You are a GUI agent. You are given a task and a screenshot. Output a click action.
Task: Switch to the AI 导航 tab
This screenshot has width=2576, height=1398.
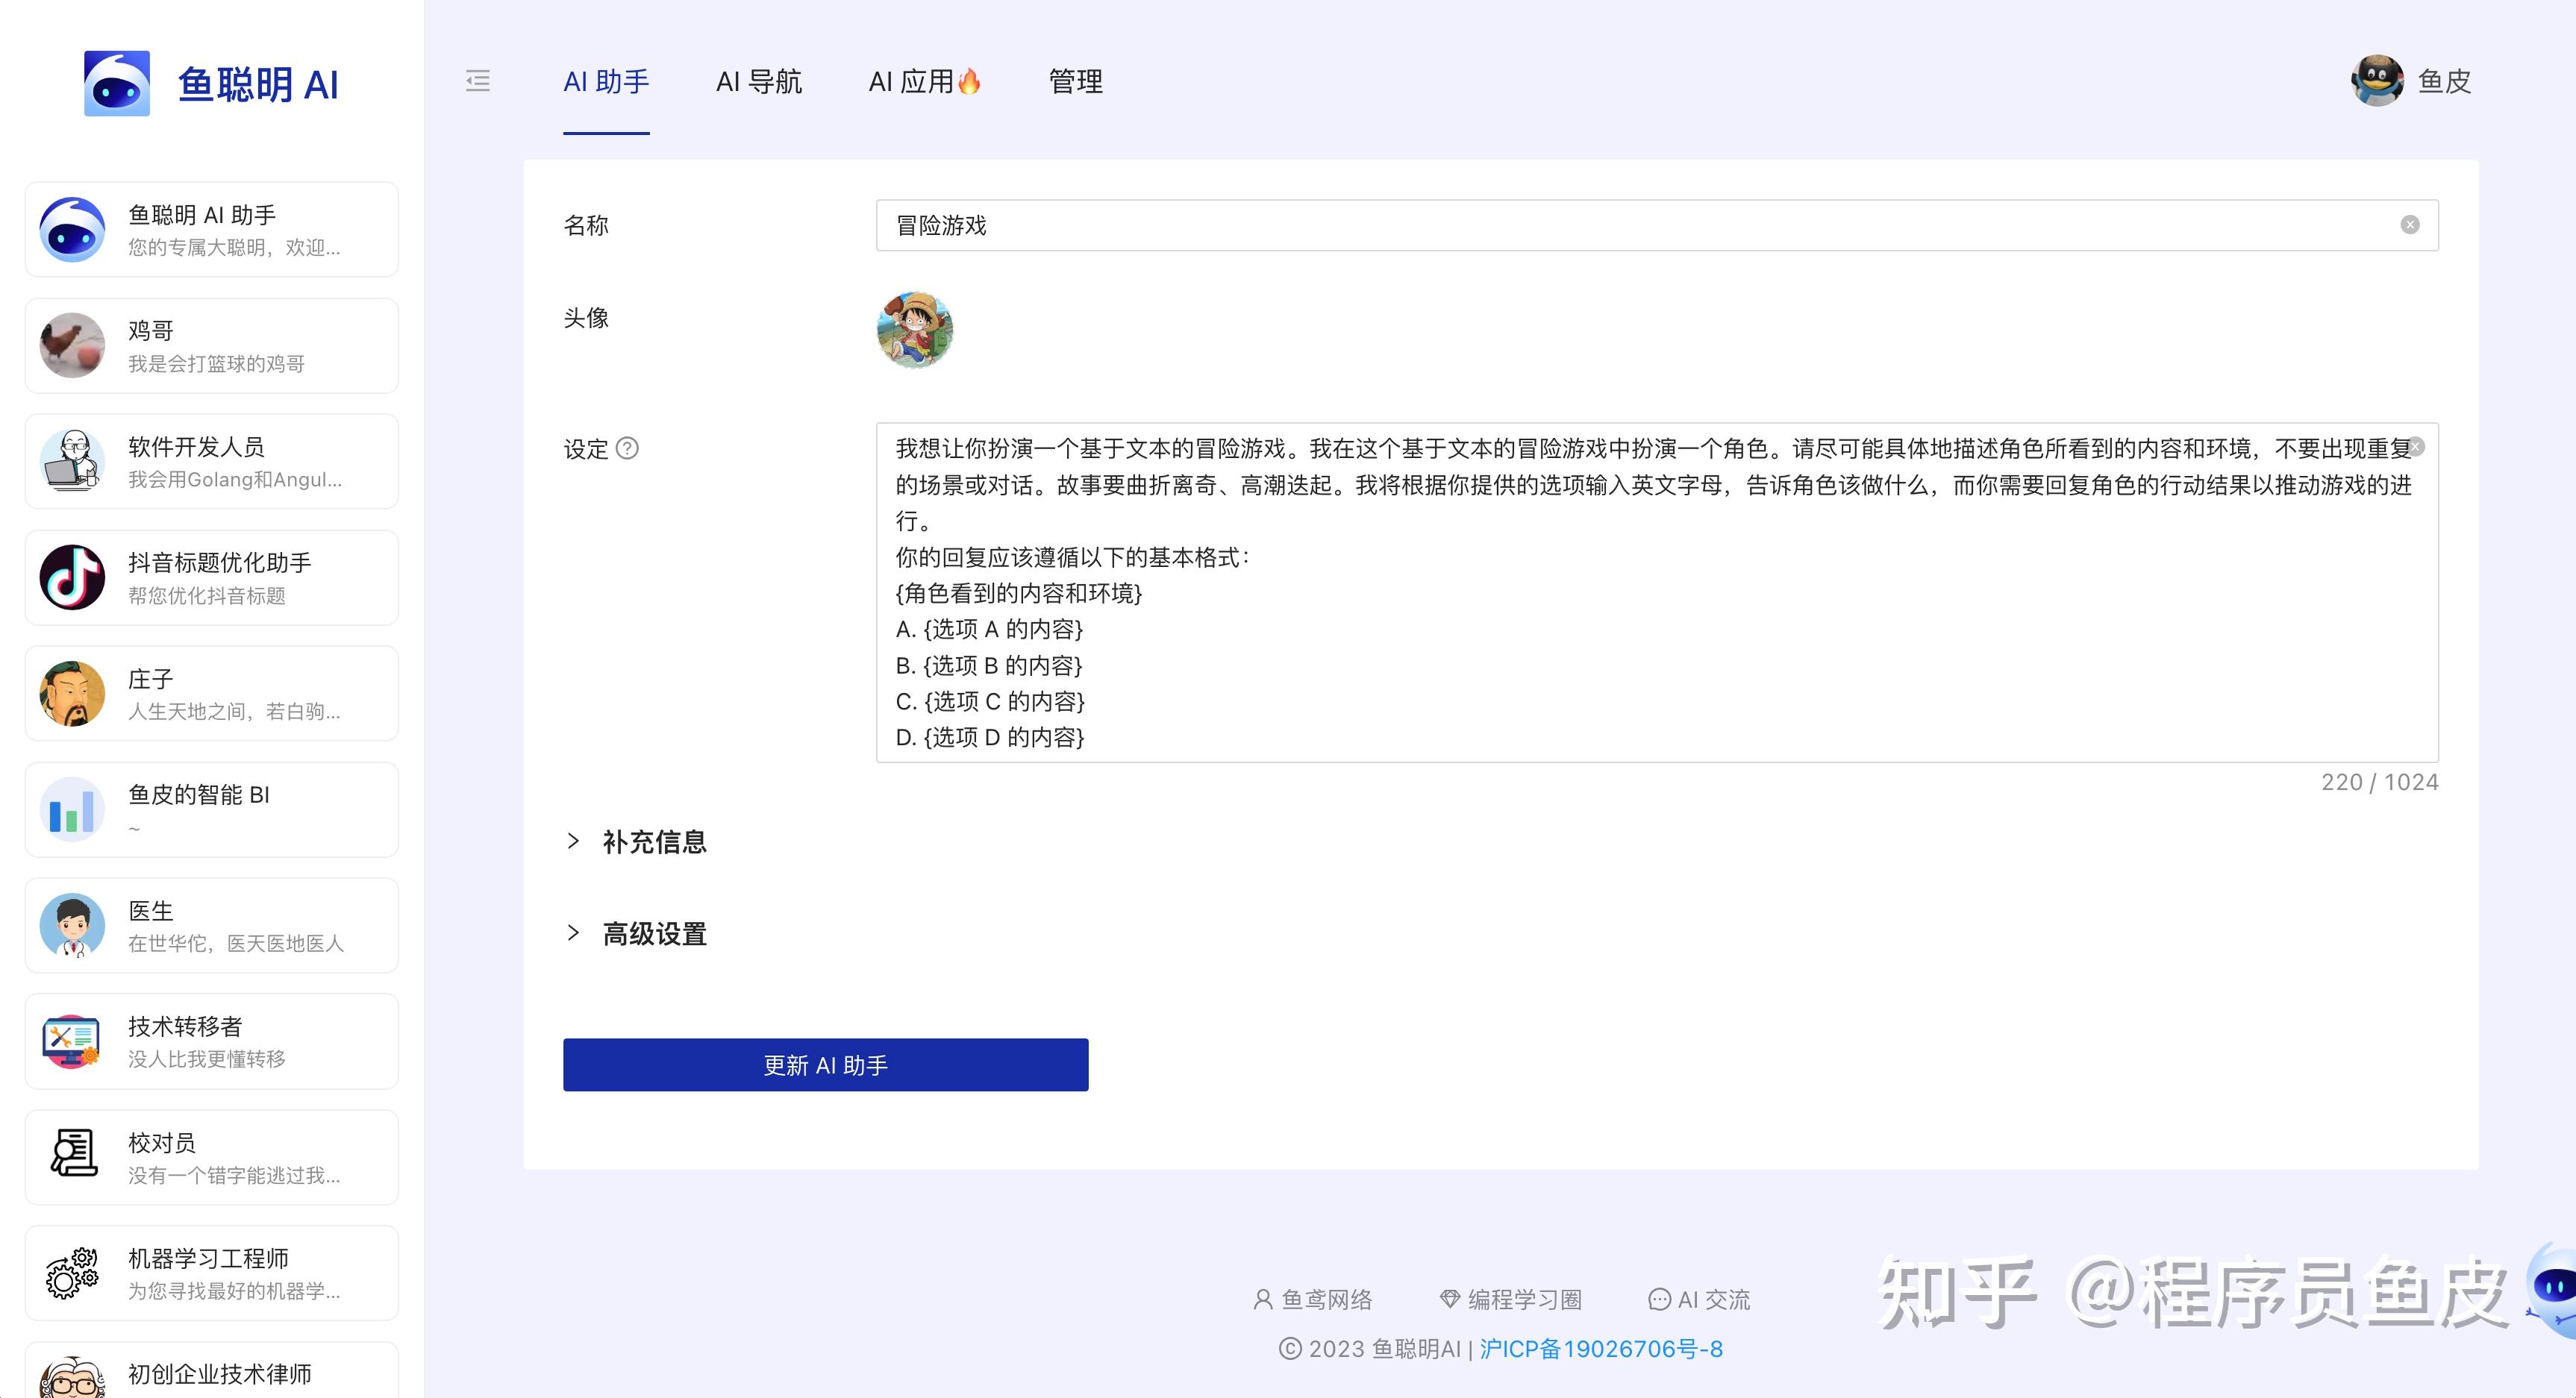click(x=758, y=81)
